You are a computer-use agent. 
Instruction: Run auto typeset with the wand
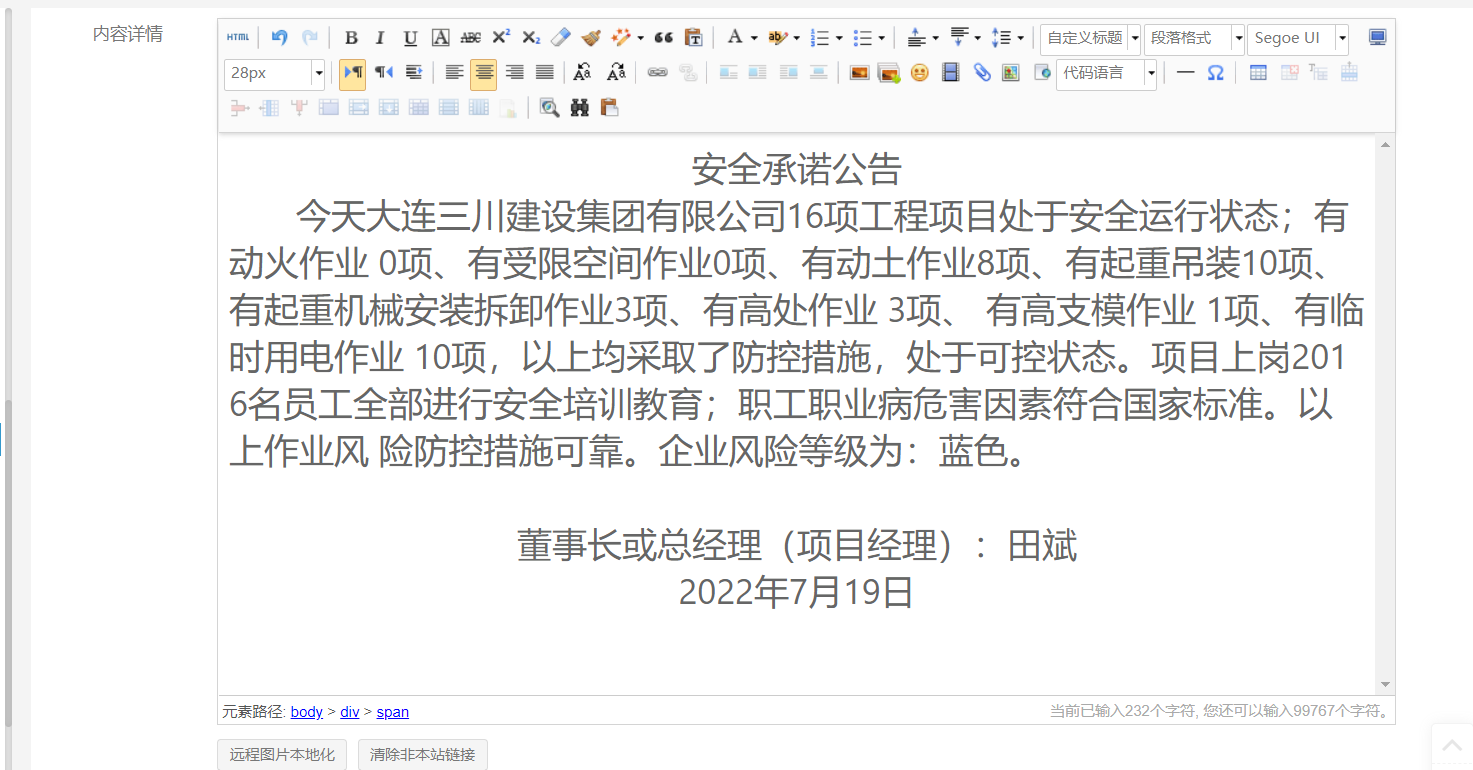(x=621, y=38)
